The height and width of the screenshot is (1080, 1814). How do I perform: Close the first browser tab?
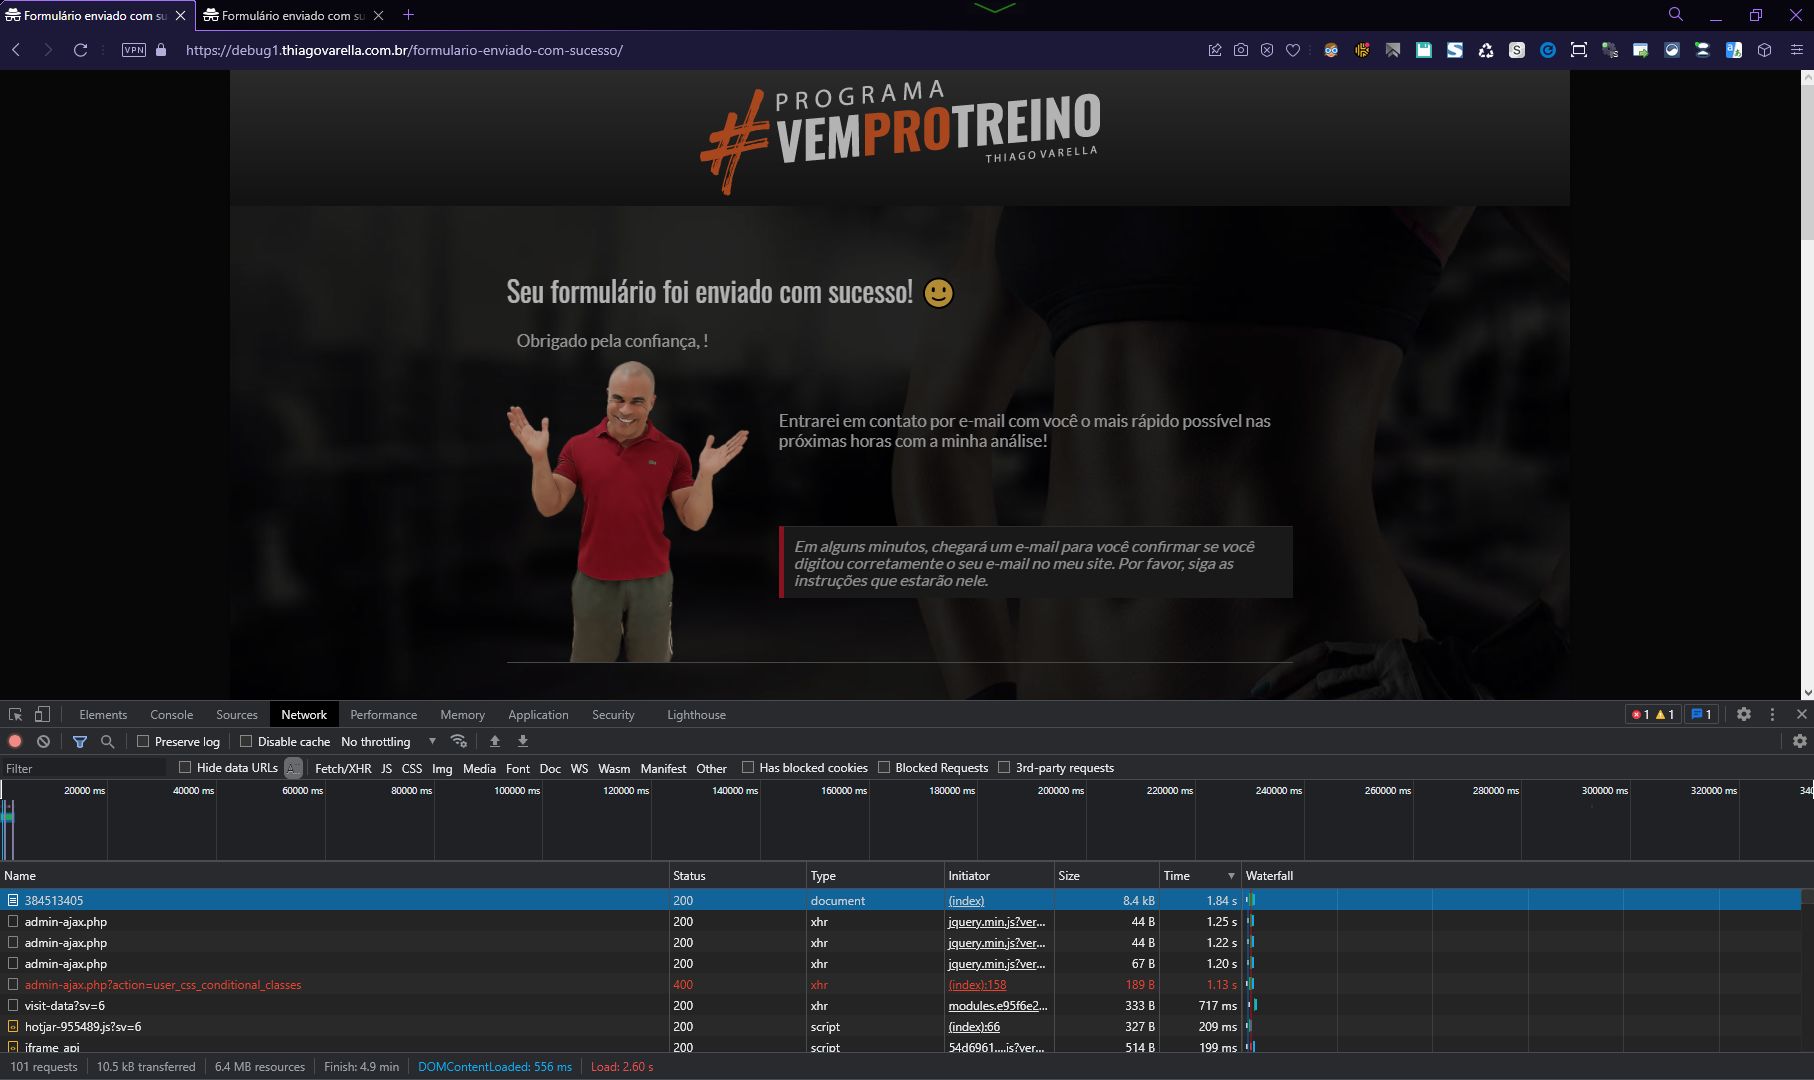(x=180, y=16)
